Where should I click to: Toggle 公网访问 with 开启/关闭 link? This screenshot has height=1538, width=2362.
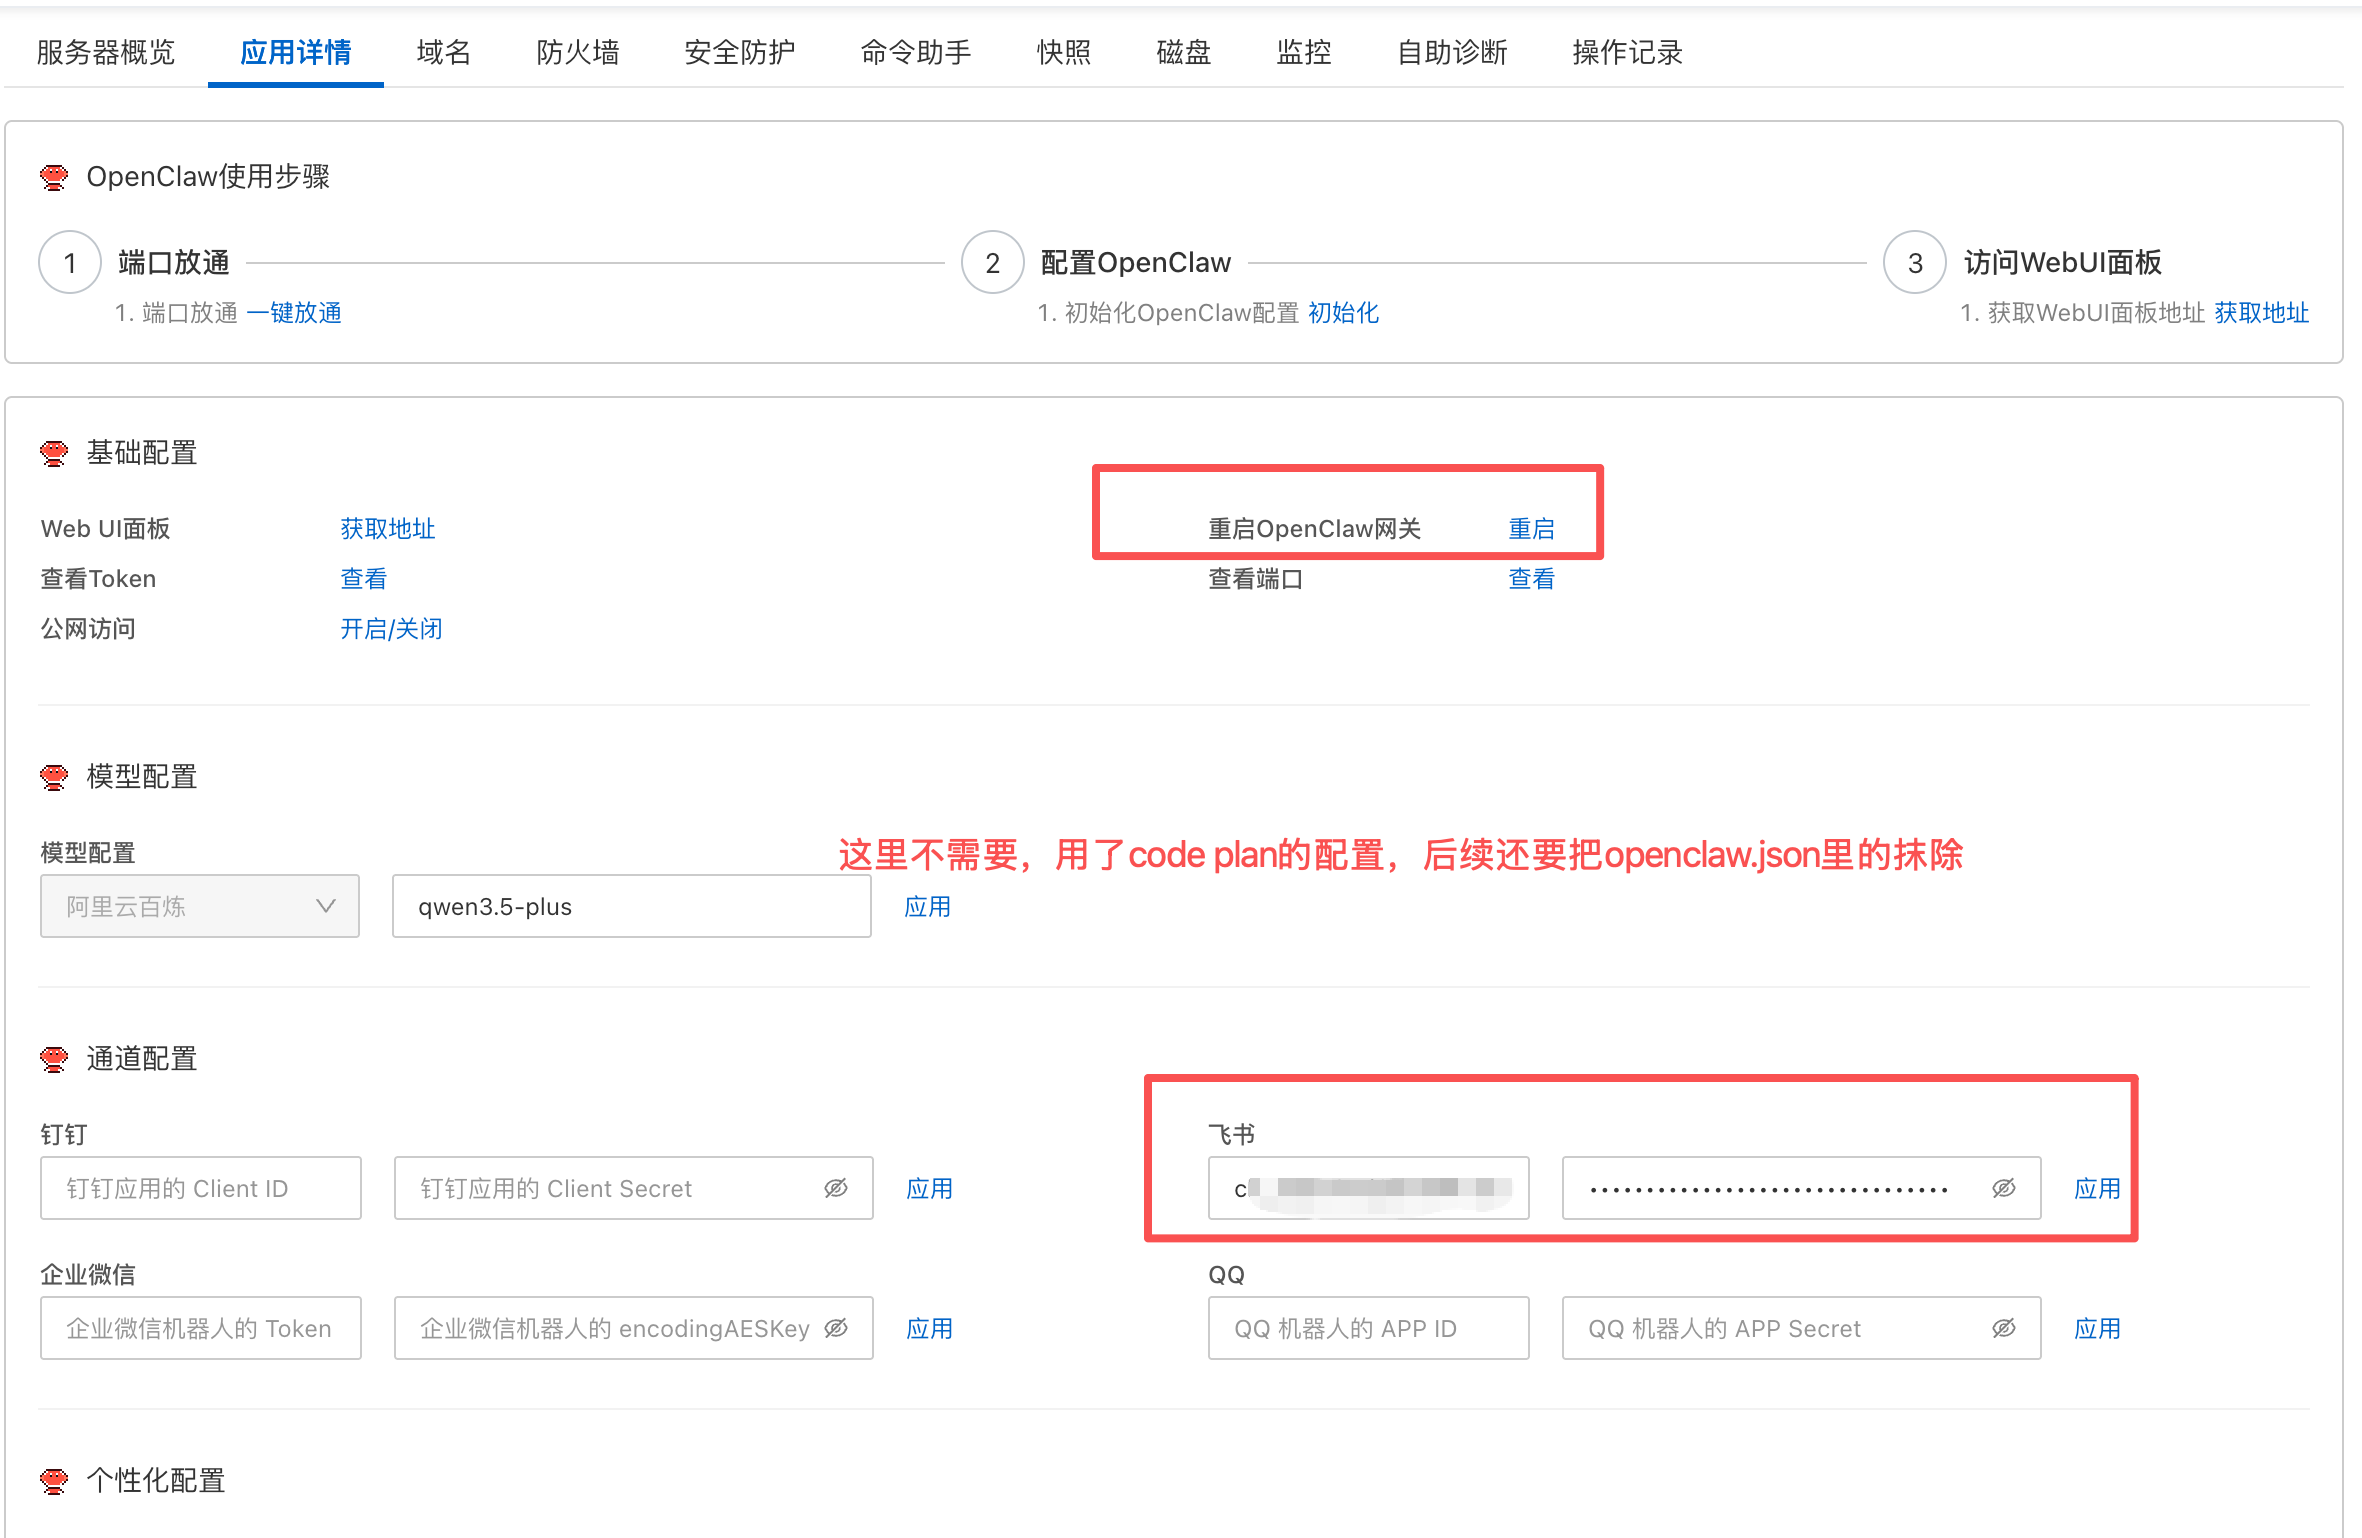pos(391,629)
